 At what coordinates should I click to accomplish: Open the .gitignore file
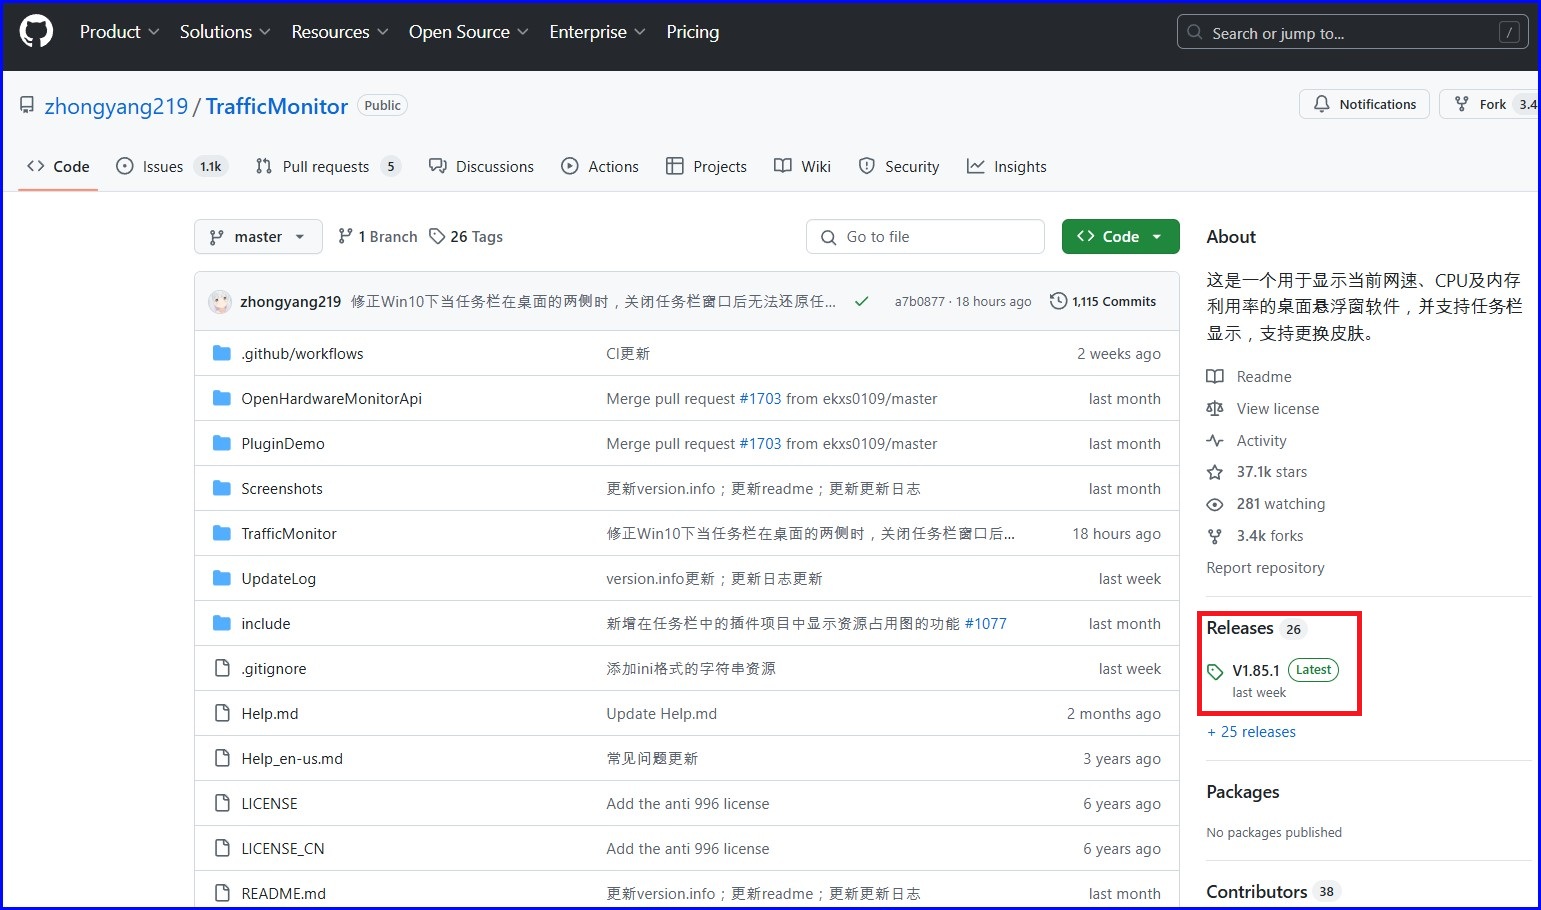click(x=274, y=668)
